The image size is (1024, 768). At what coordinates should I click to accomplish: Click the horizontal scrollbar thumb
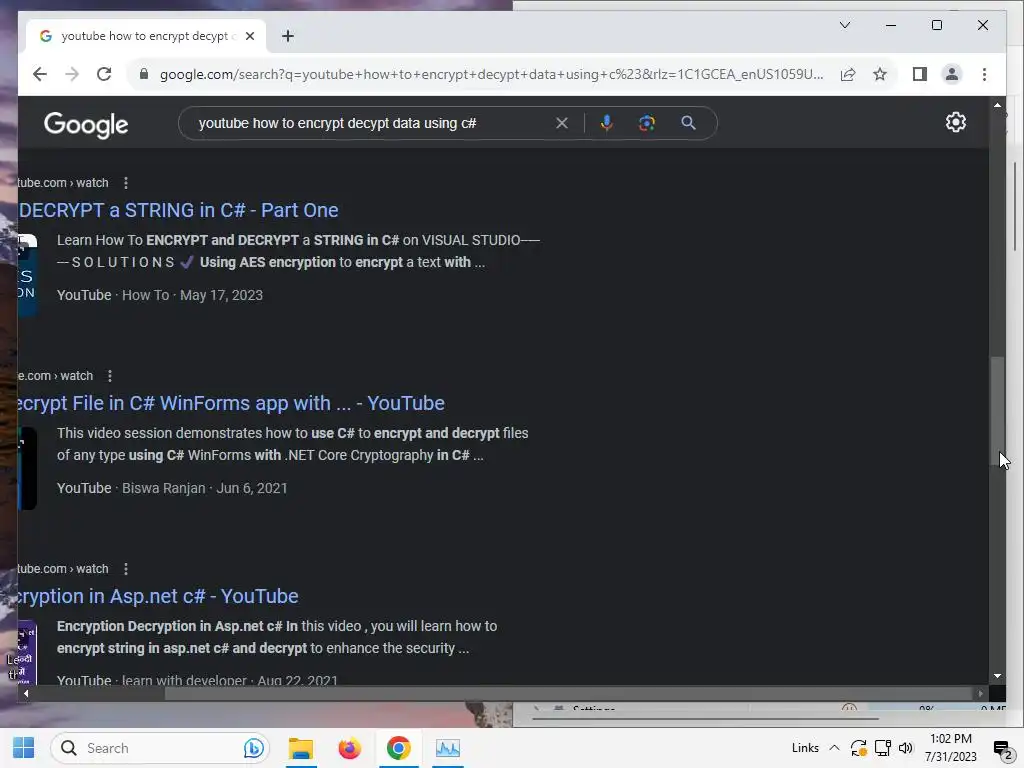pyautogui.click(x=567, y=694)
